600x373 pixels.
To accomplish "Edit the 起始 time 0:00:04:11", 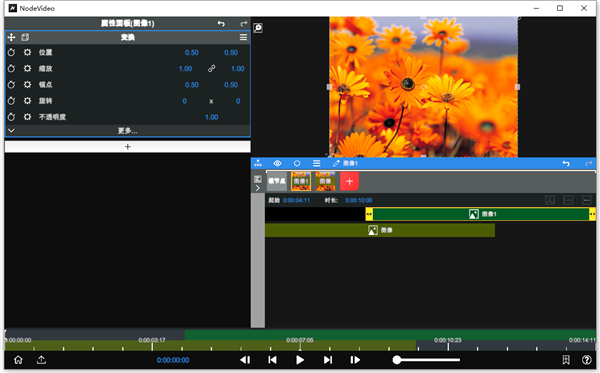I will pos(297,200).
